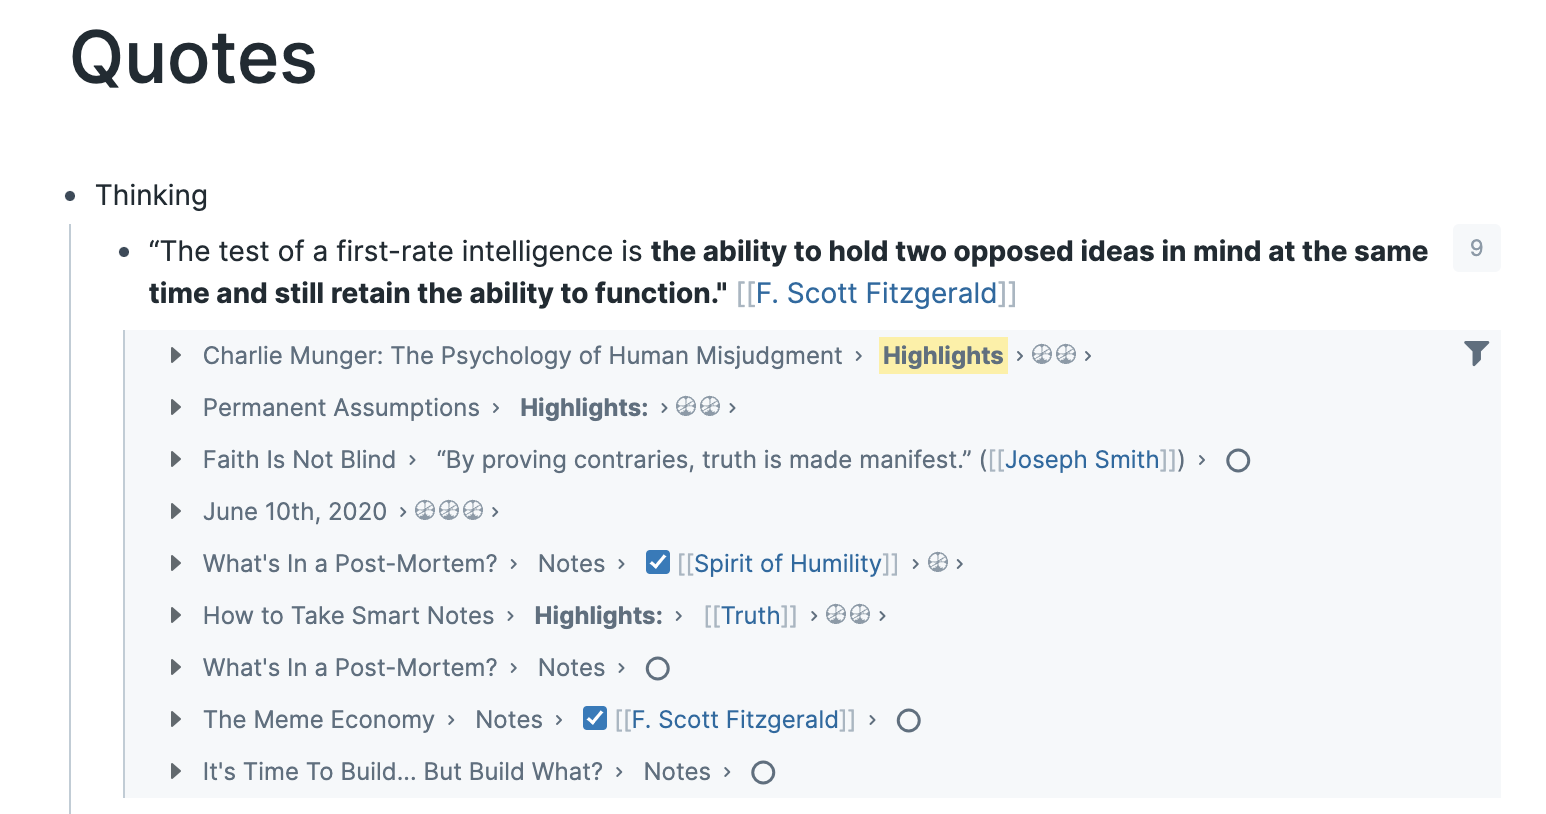Screen dimensions: 1546x814
Task: Open the Joseph Smith page link
Action: (x=1081, y=460)
